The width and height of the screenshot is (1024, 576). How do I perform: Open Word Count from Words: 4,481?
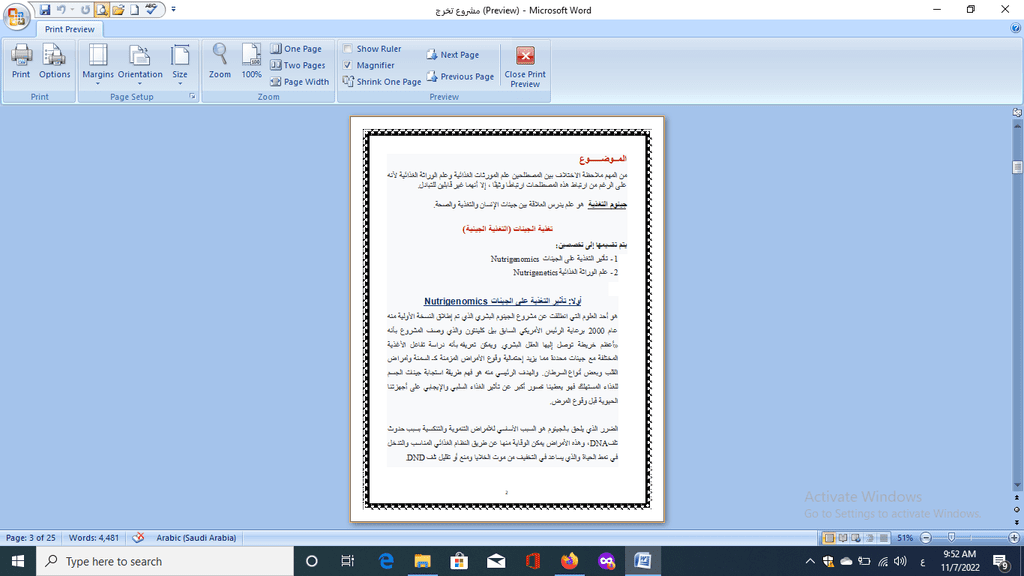94,537
